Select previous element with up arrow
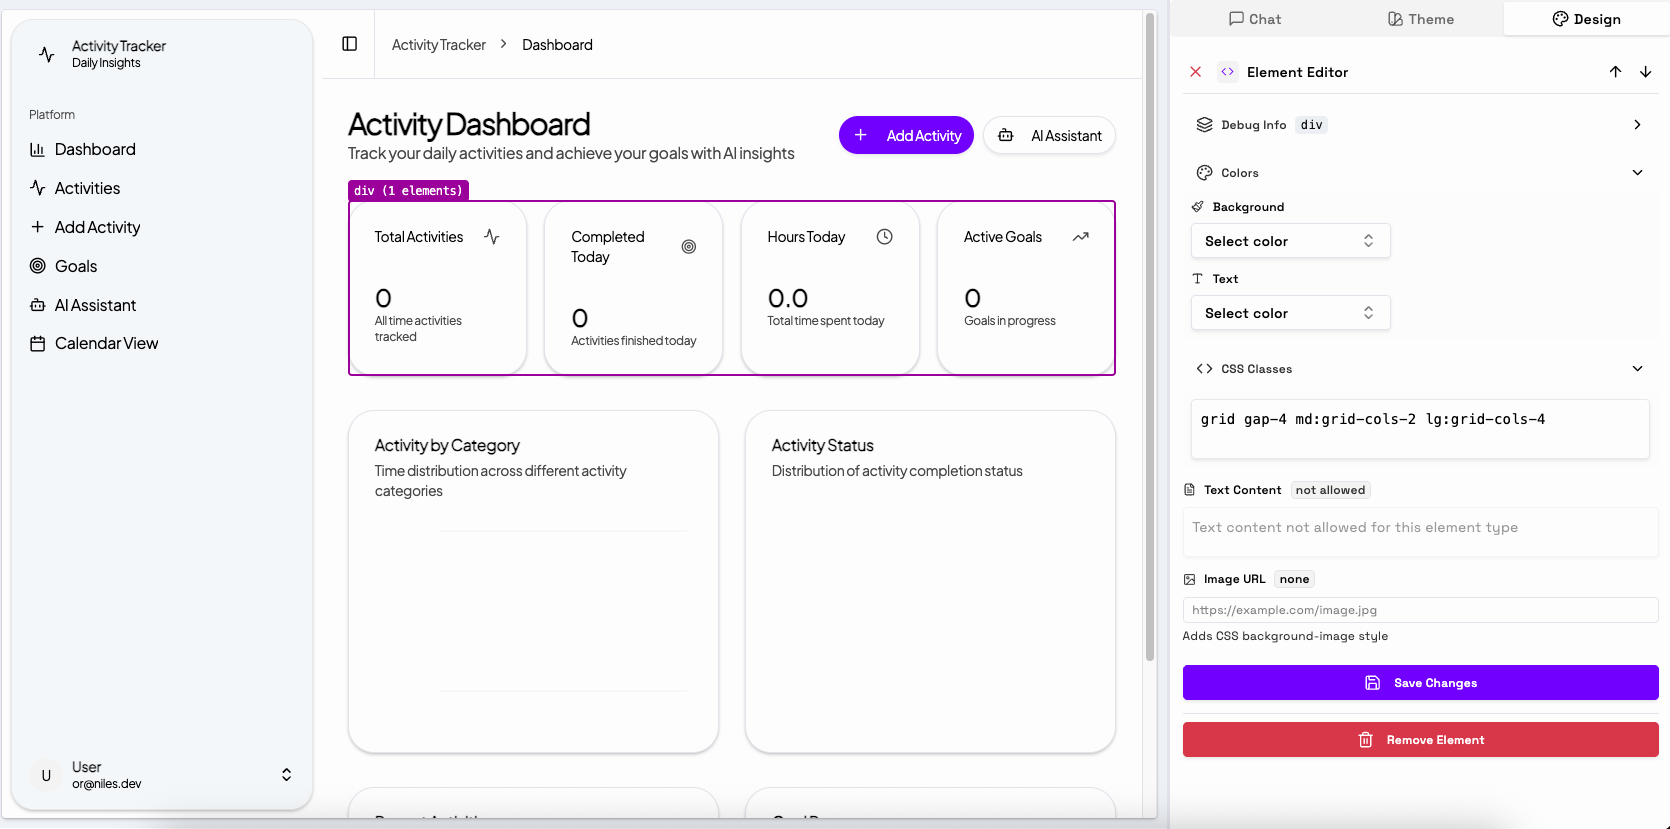The height and width of the screenshot is (829, 1670). [x=1616, y=72]
